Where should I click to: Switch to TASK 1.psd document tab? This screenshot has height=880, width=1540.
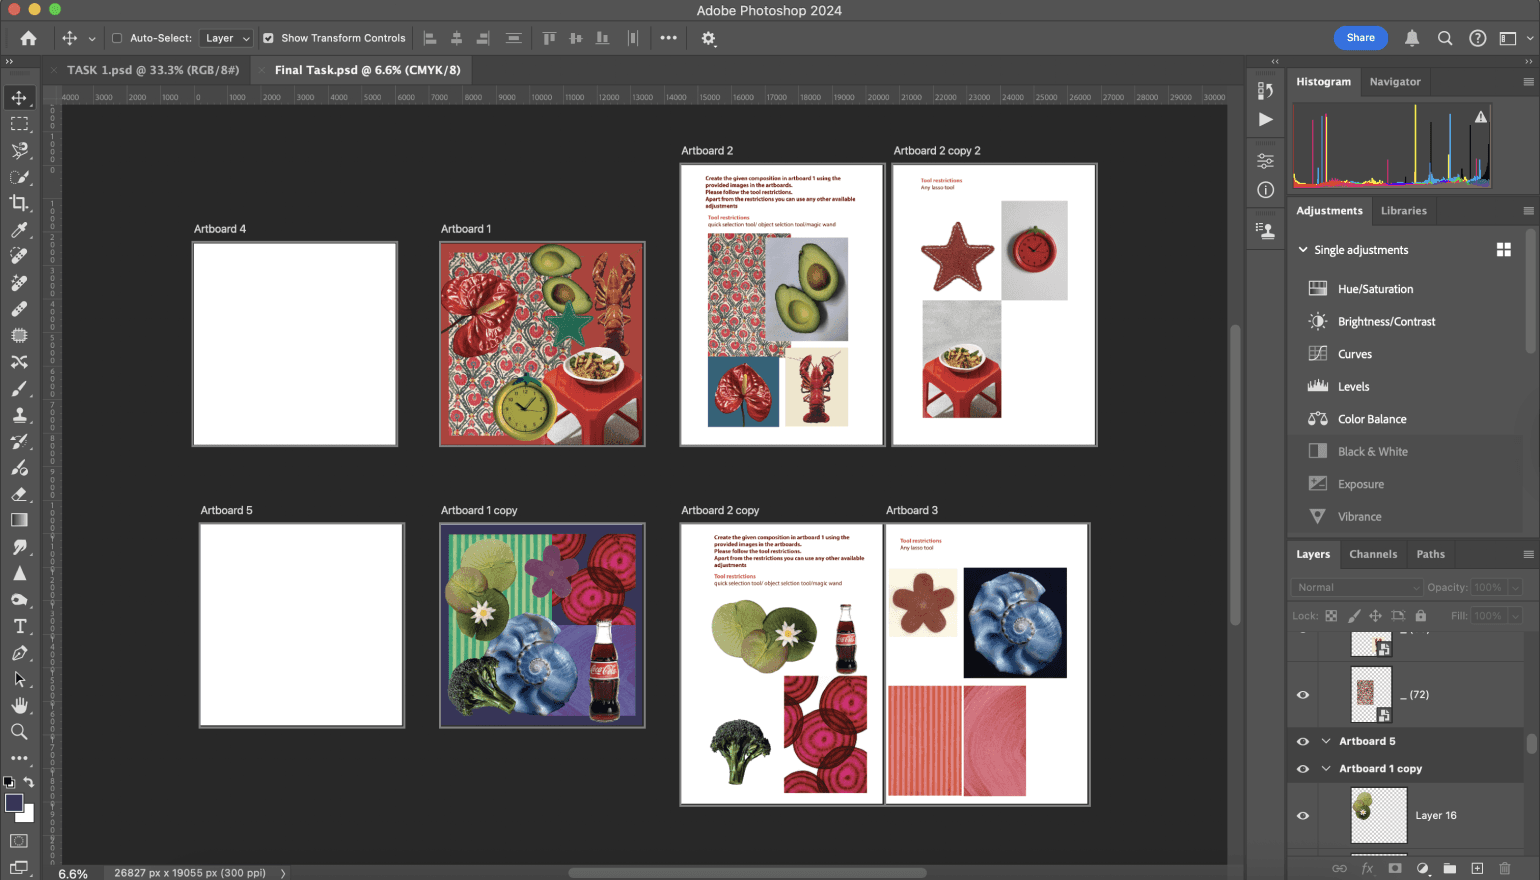click(x=153, y=70)
